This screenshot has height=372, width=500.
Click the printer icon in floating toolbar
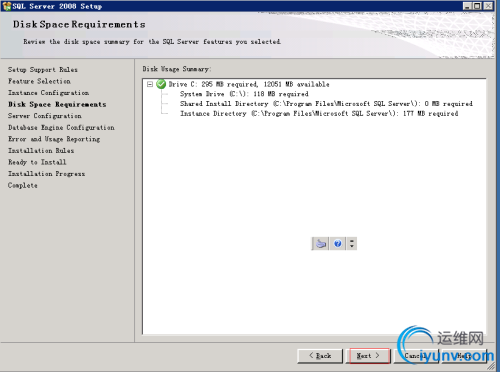321,244
